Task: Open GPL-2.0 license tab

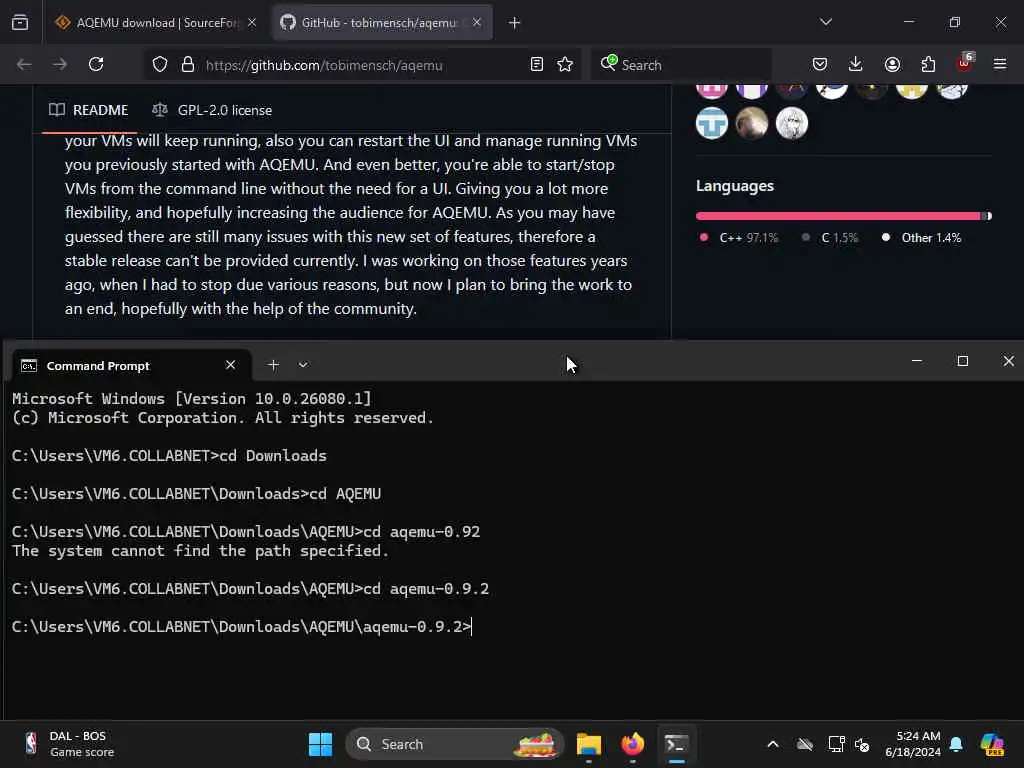Action: (x=212, y=110)
